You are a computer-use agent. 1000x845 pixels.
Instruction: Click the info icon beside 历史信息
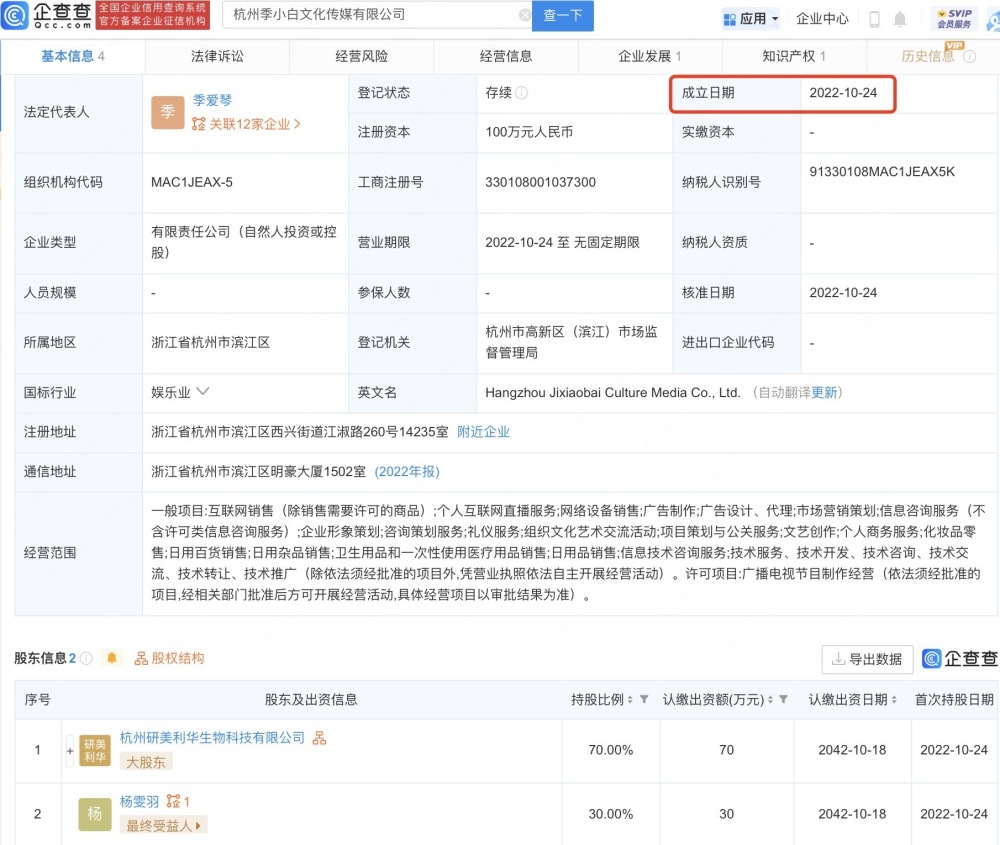[969, 57]
